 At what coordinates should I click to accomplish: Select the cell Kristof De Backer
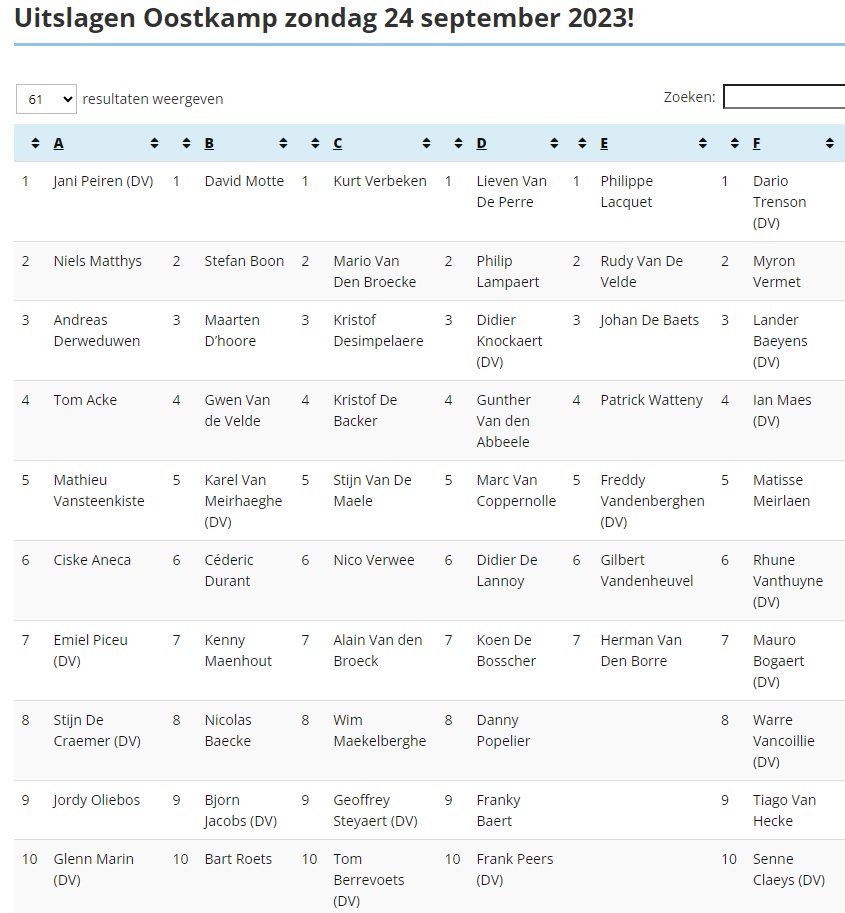click(x=365, y=411)
